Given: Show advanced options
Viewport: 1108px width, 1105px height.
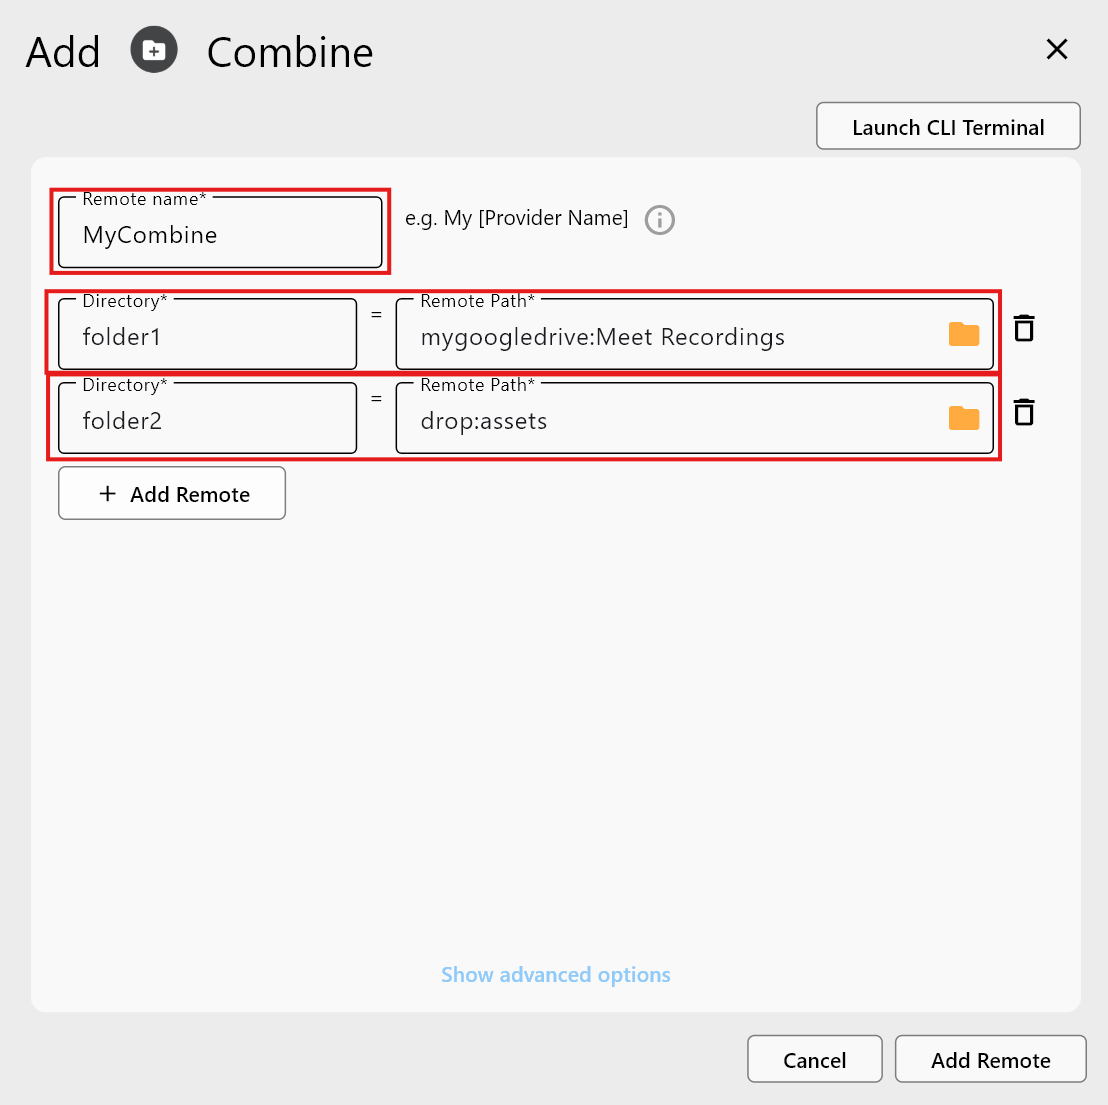Looking at the screenshot, I should pyautogui.click(x=555, y=974).
